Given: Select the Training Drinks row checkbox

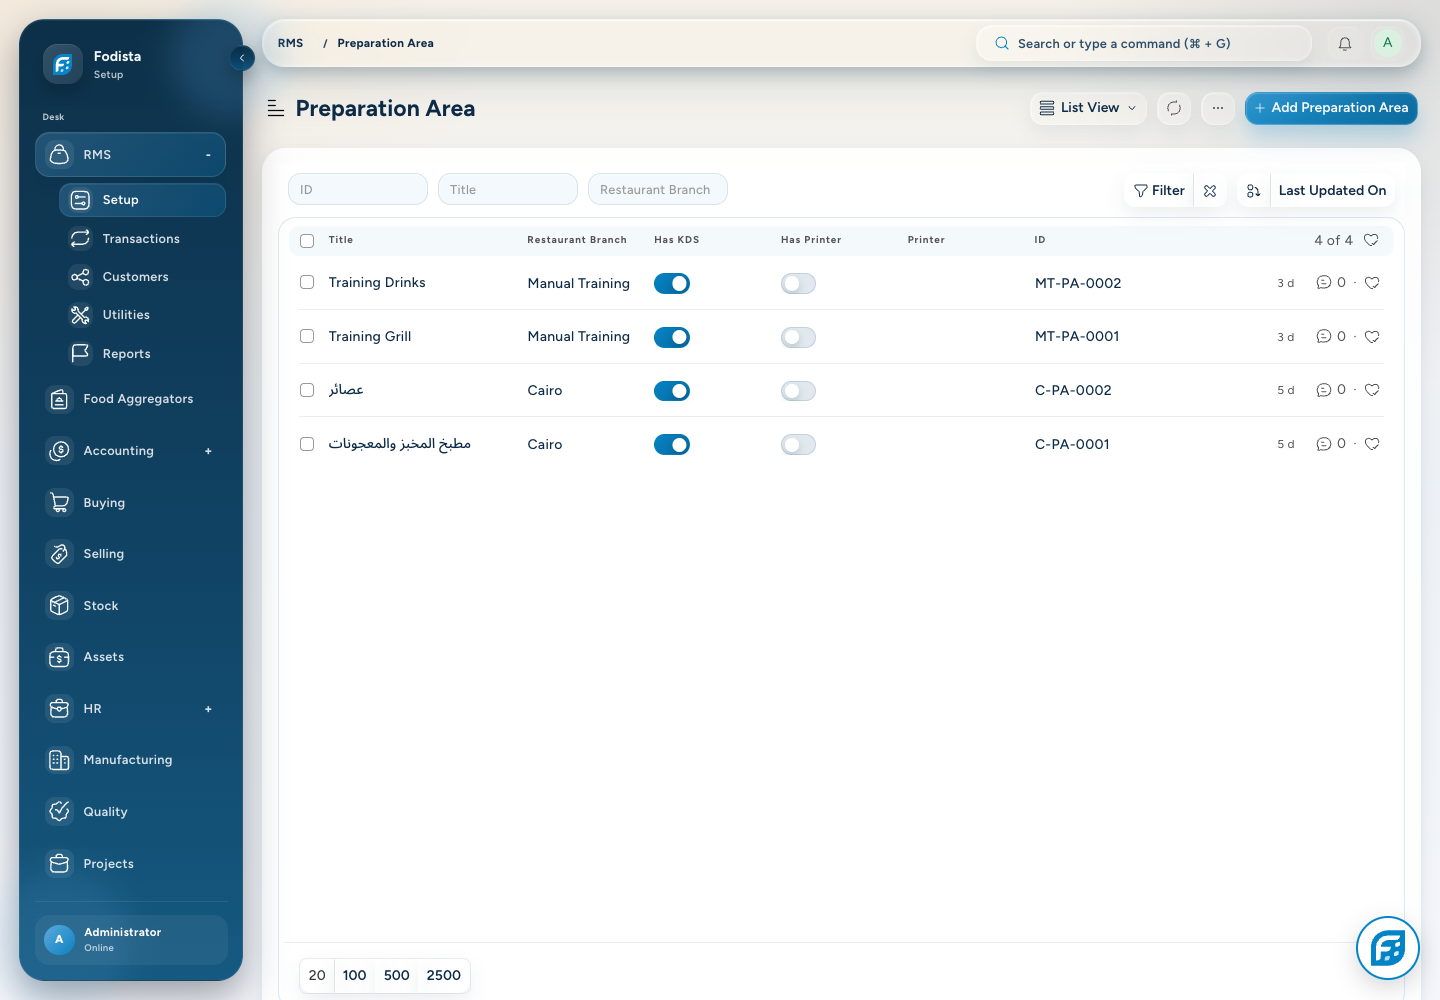Looking at the screenshot, I should [307, 283].
